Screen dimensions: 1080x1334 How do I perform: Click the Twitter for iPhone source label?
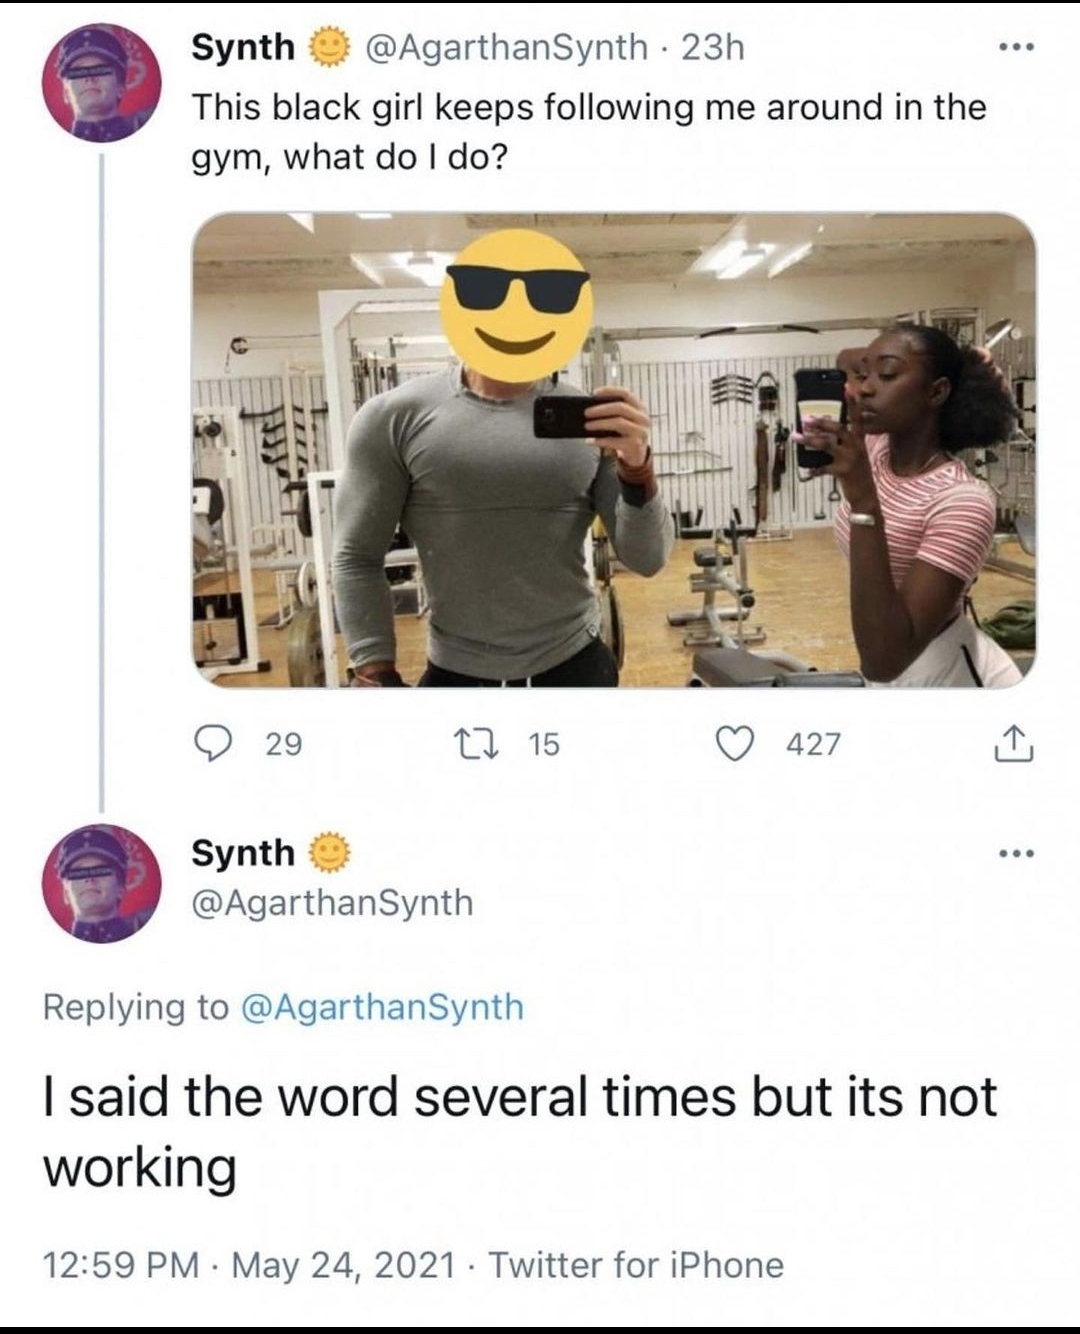(x=636, y=1265)
